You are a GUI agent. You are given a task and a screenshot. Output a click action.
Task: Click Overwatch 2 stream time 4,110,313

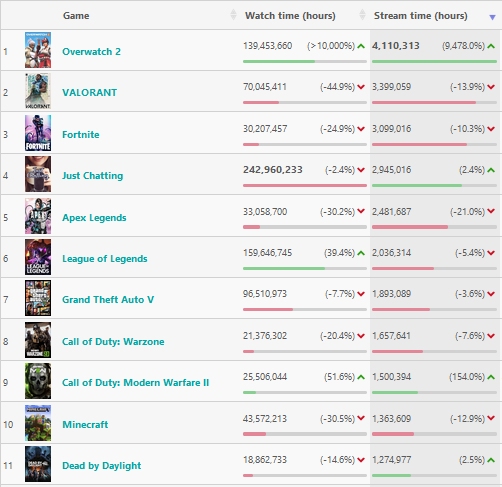[396, 46]
